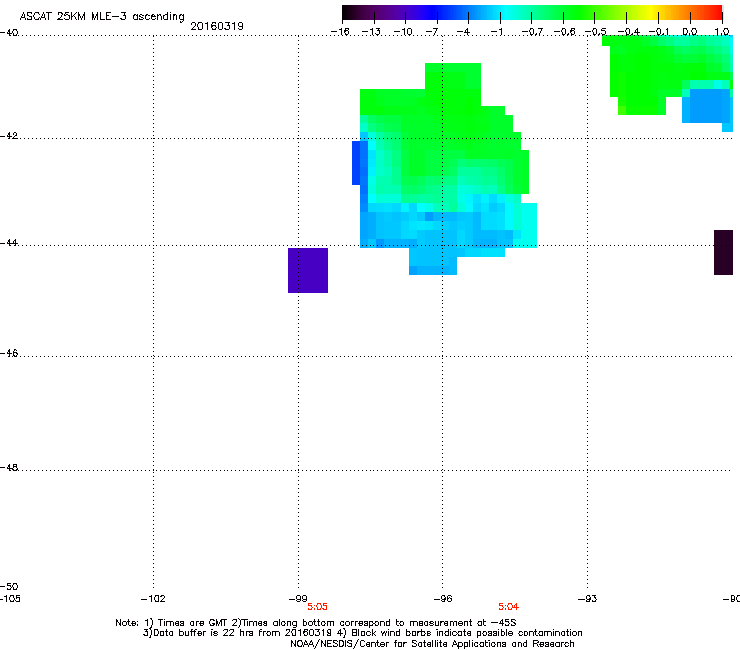Click the -44 latitude axis label
The width and height of the screenshot is (740, 650).
click(9, 243)
